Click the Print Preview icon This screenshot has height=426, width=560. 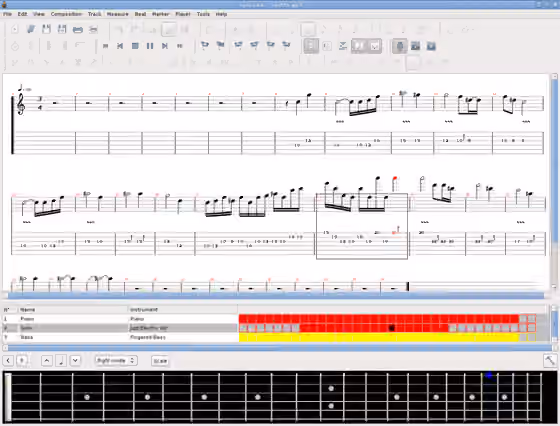click(93, 30)
